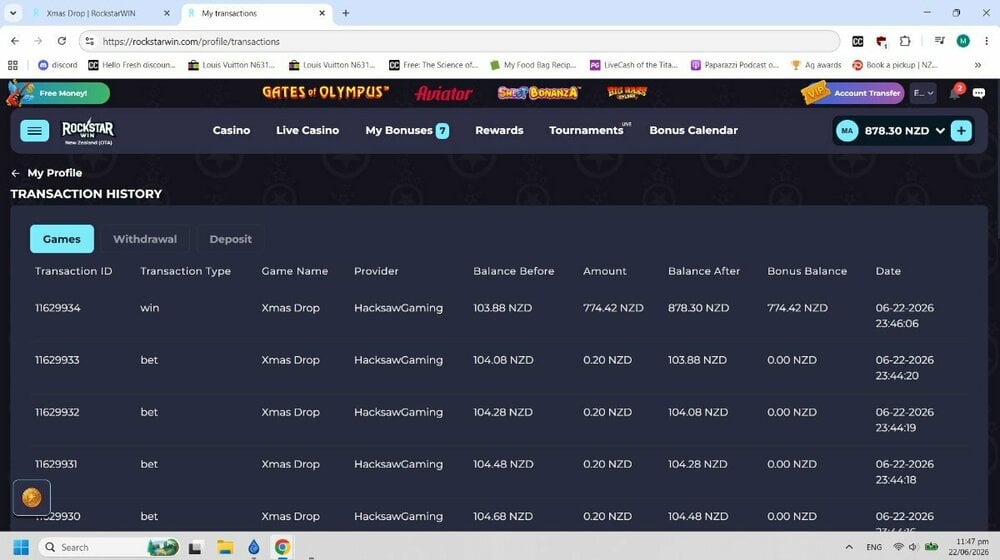The width and height of the screenshot is (1000, 560).
Task: Open the discord bookmark
Action: [x=58, y=65]
